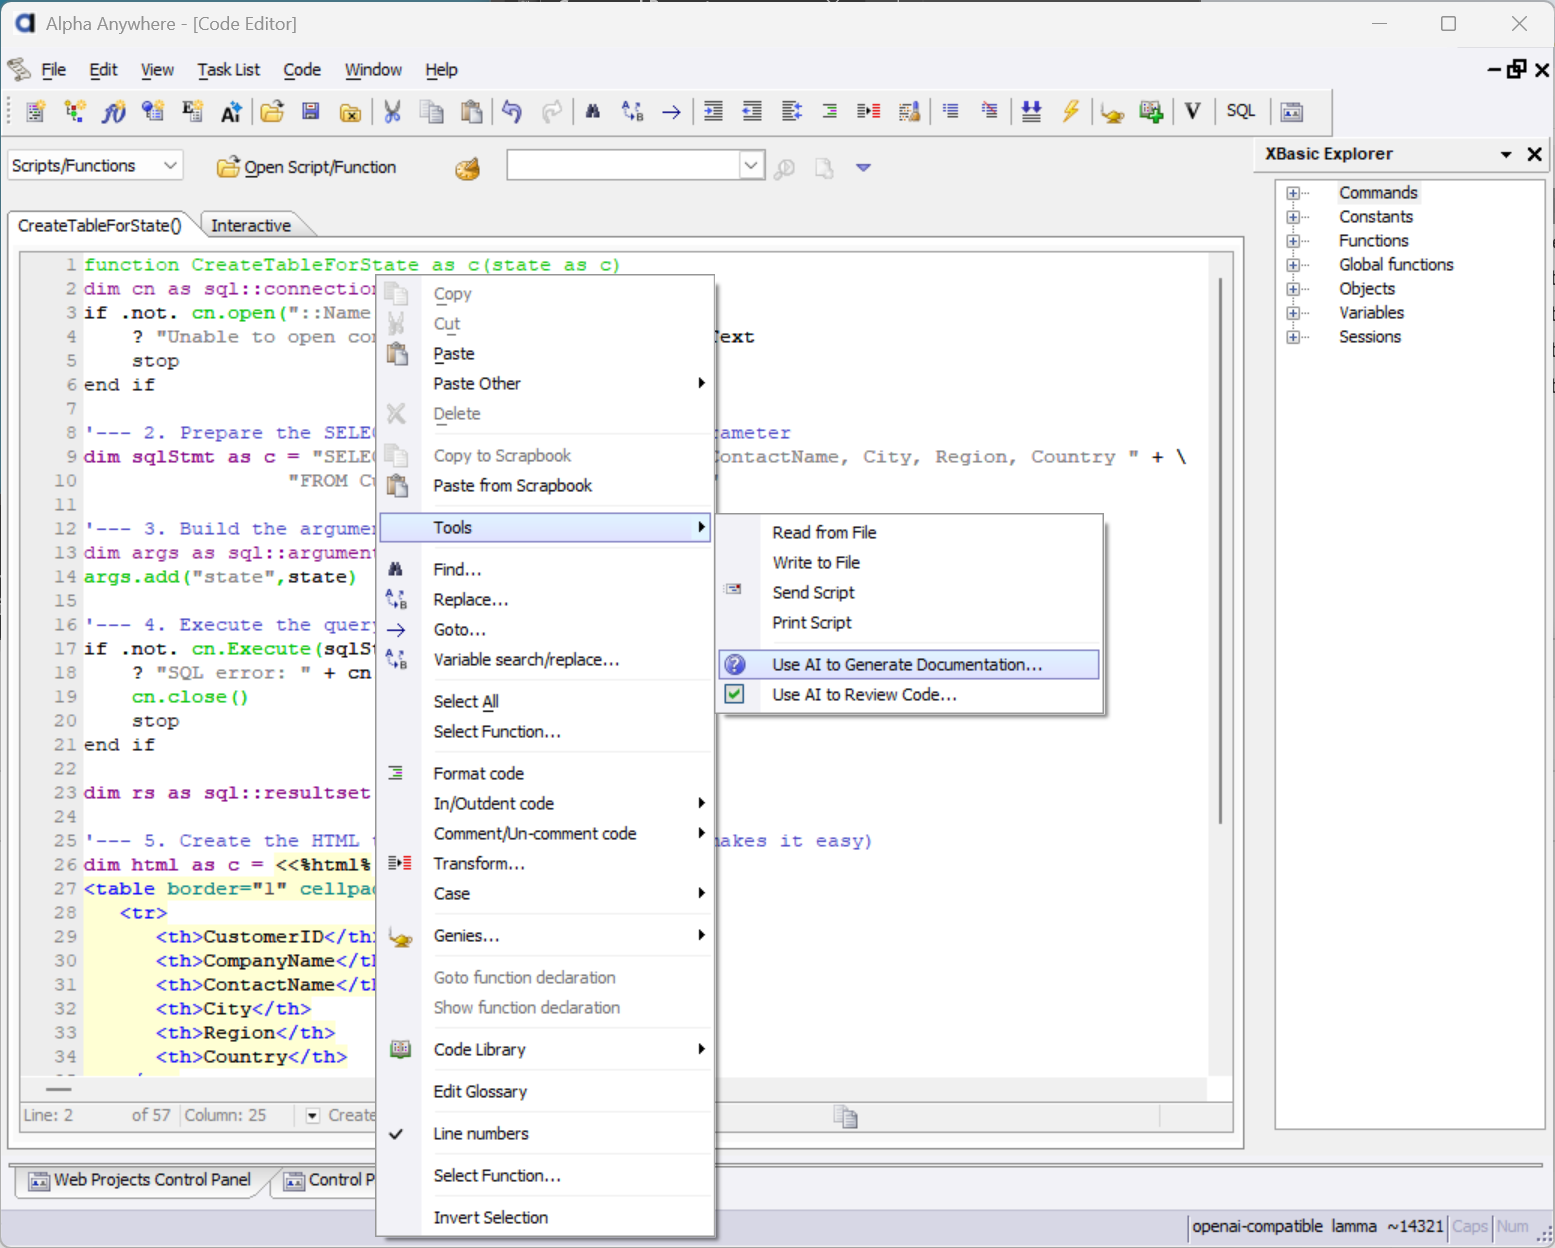Open the Code Library submenu

pos(545,1050)
